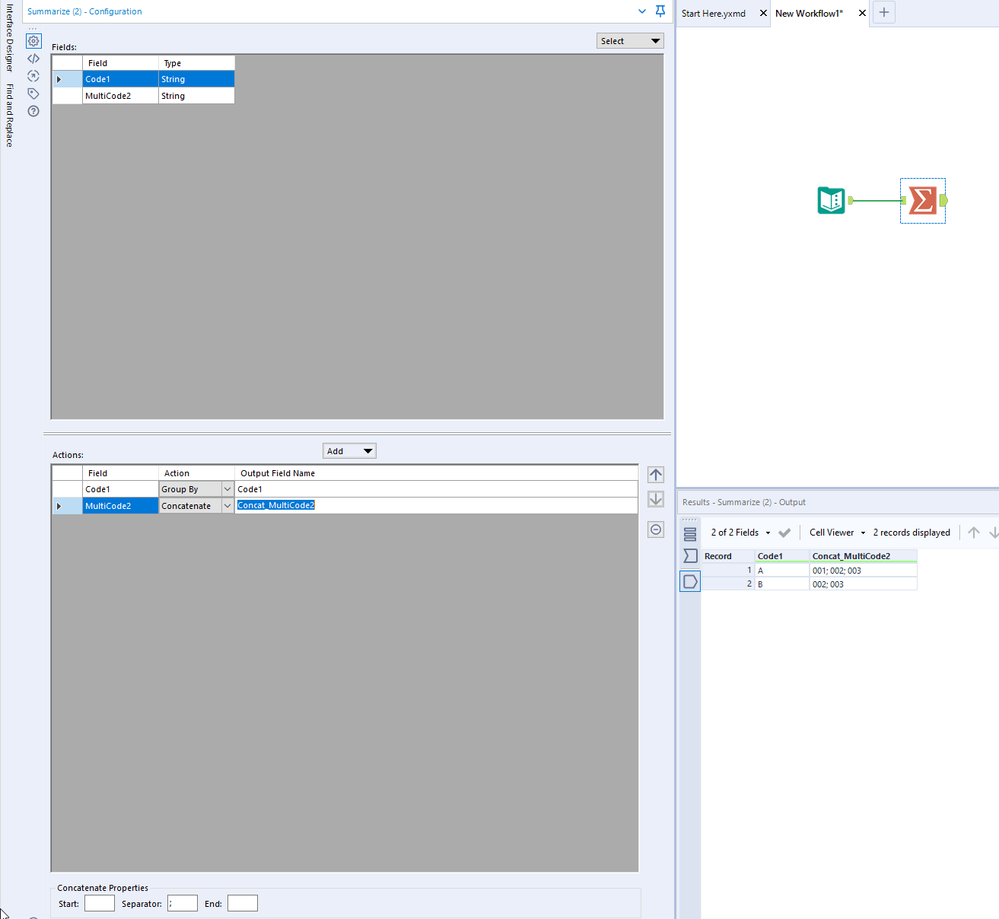Click Action column header in Actions grid
Image resolution: width=999 pixels, height=919 pixels.
(196, 473)
